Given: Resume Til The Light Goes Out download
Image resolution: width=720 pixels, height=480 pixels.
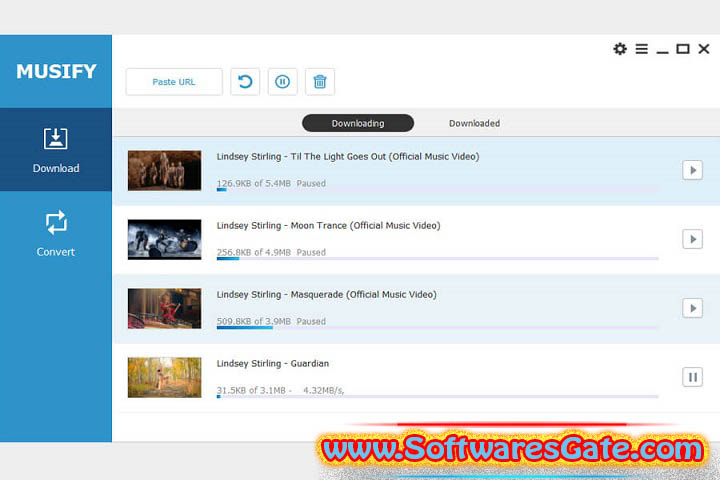Looking at the screenshot, I should [692, 170].
